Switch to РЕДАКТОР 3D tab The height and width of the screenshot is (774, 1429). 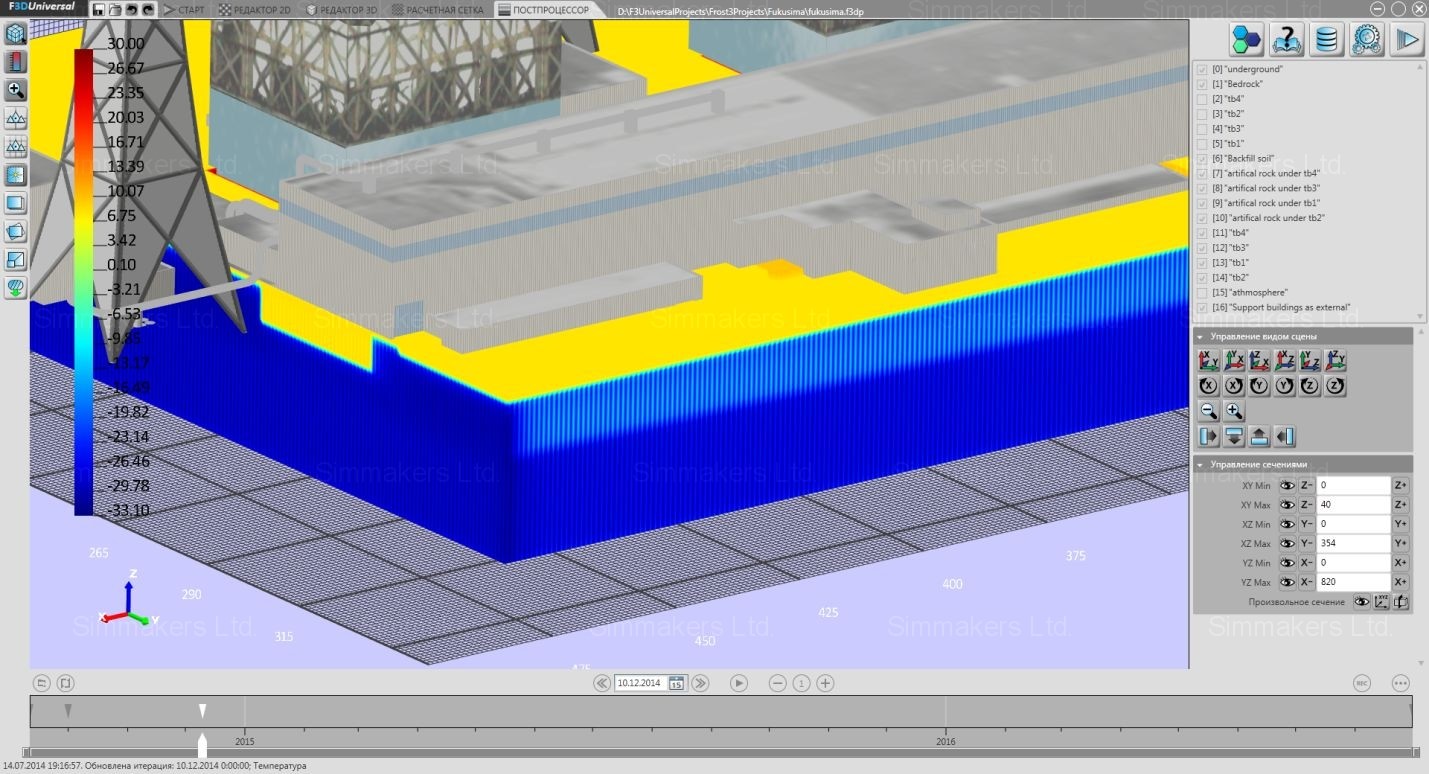(x=343, y=9)
